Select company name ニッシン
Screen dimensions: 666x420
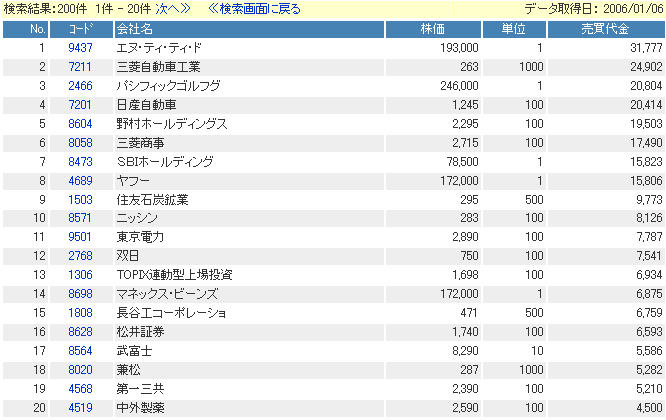click(137, 218)
